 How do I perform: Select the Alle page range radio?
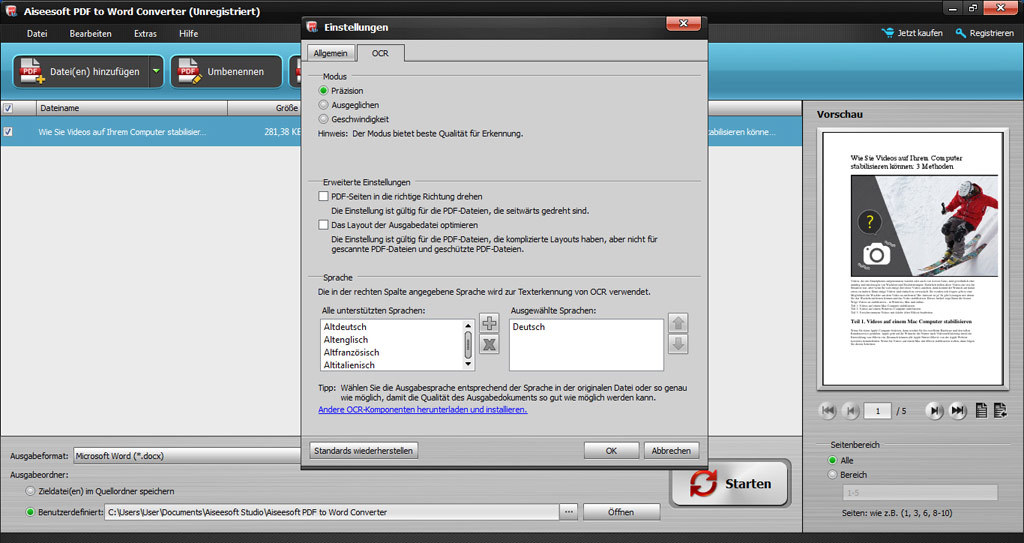(832, 460)
